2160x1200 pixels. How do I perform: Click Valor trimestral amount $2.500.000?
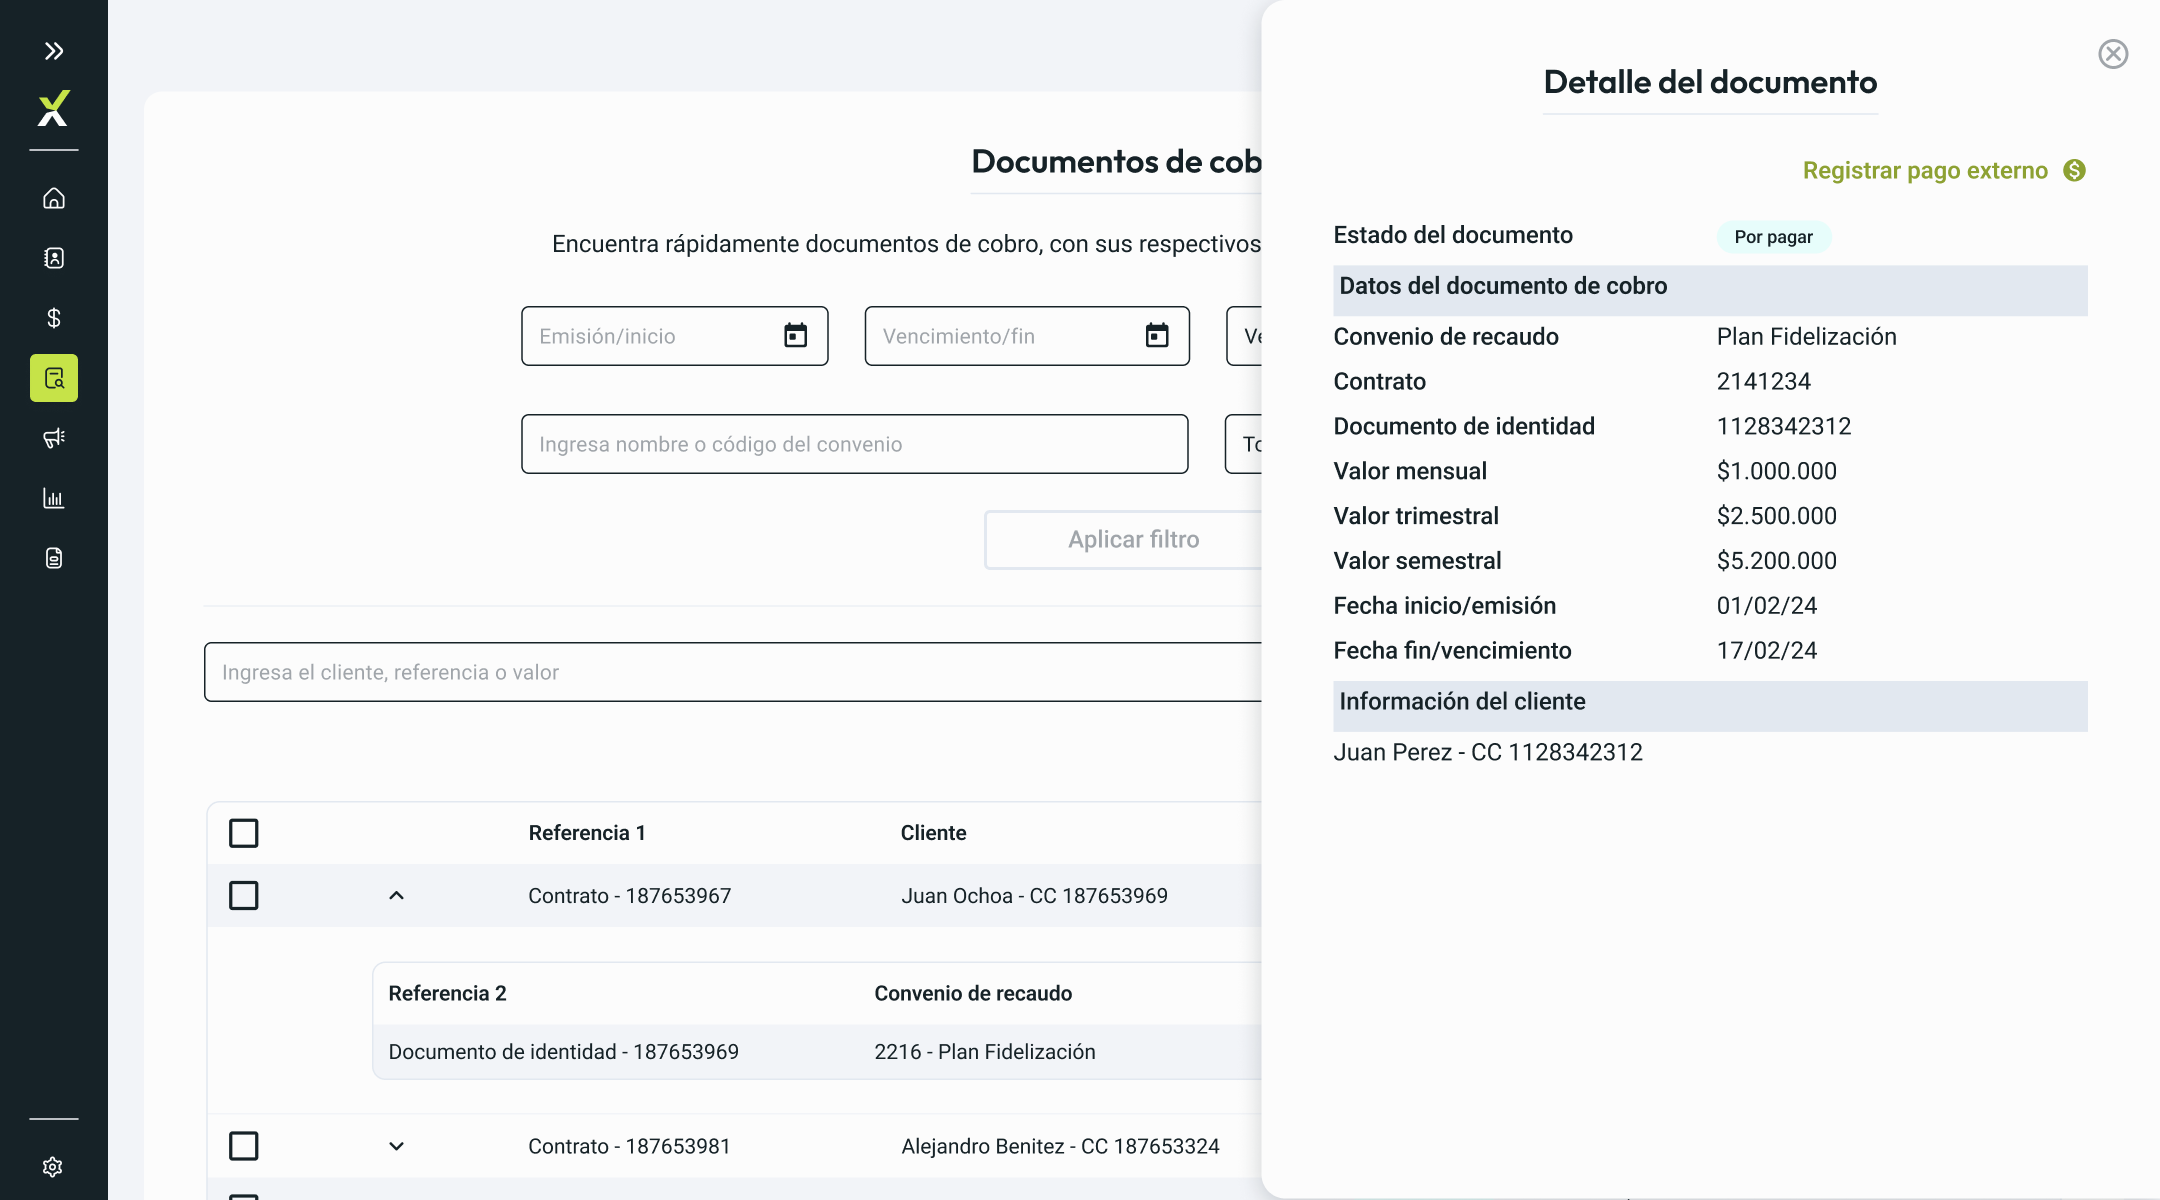[1776, 517]
